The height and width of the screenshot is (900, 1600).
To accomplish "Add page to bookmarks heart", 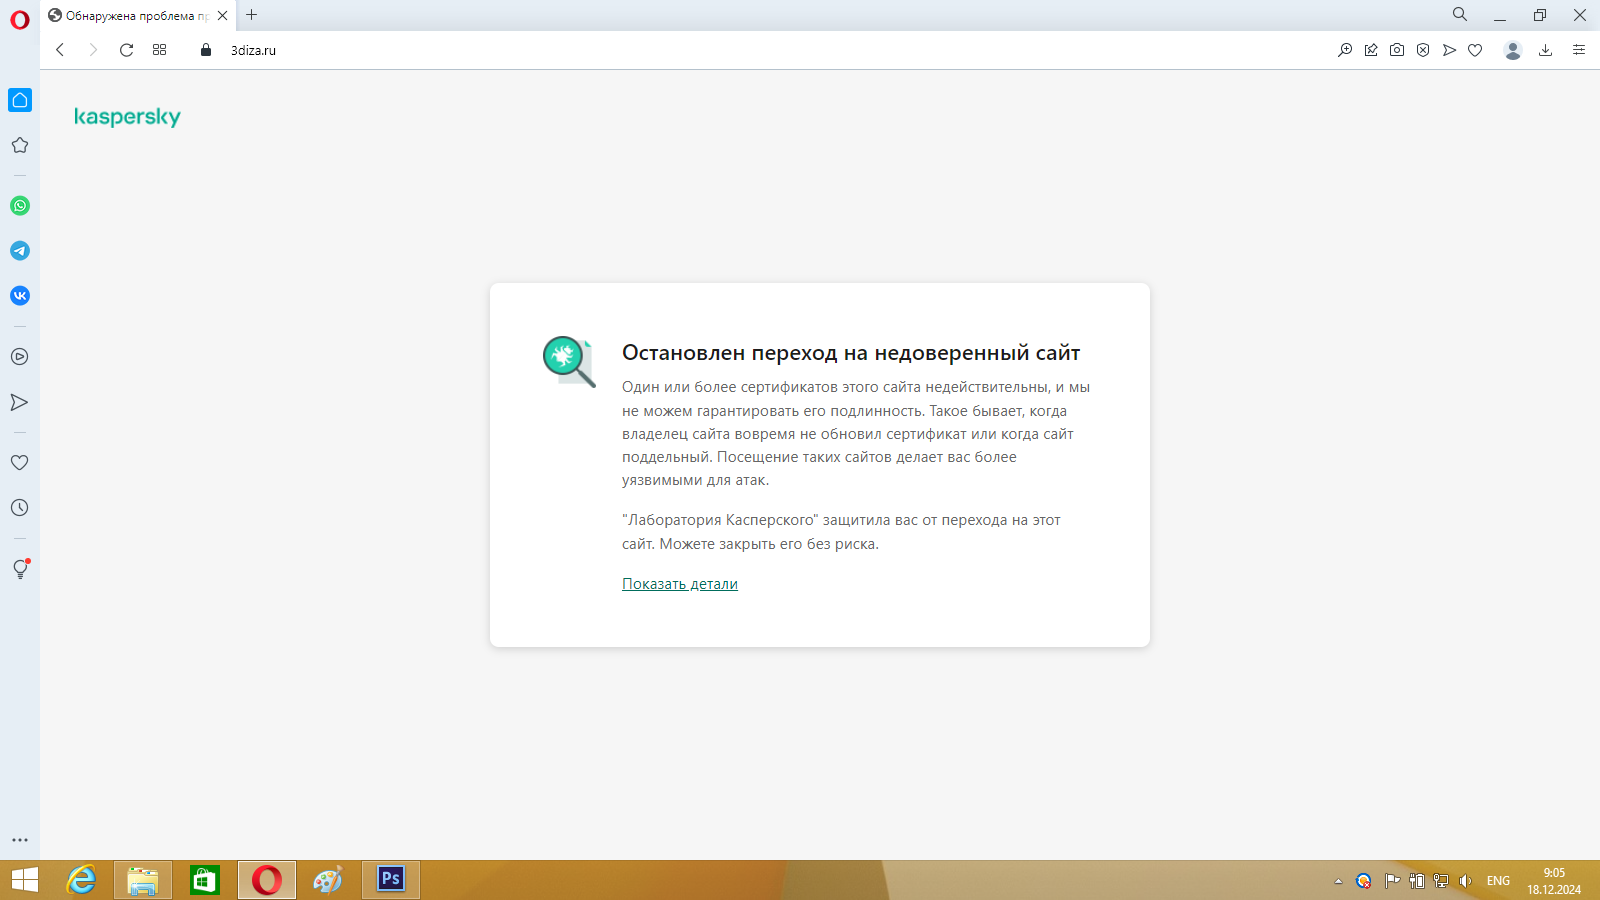I will coord(1475,50).
